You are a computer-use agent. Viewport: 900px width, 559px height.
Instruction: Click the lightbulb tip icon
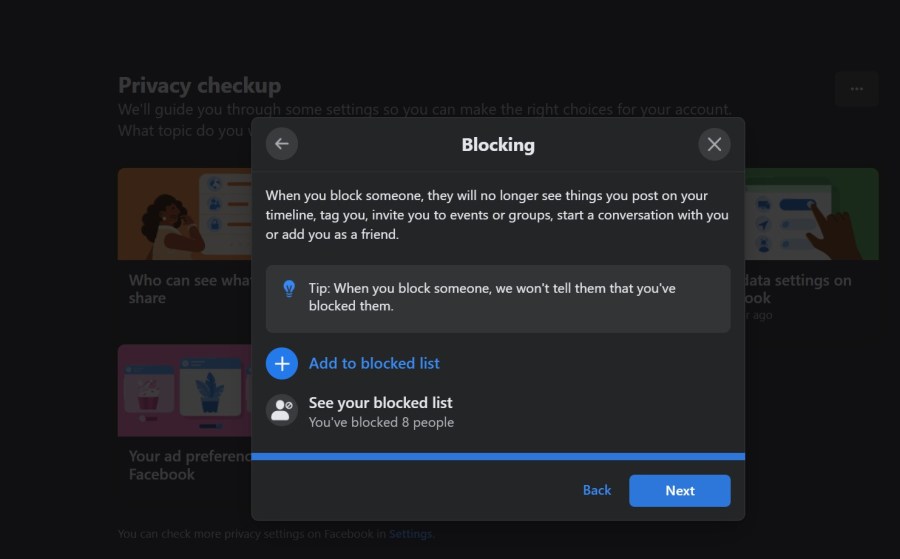click(x=289, y=289)
